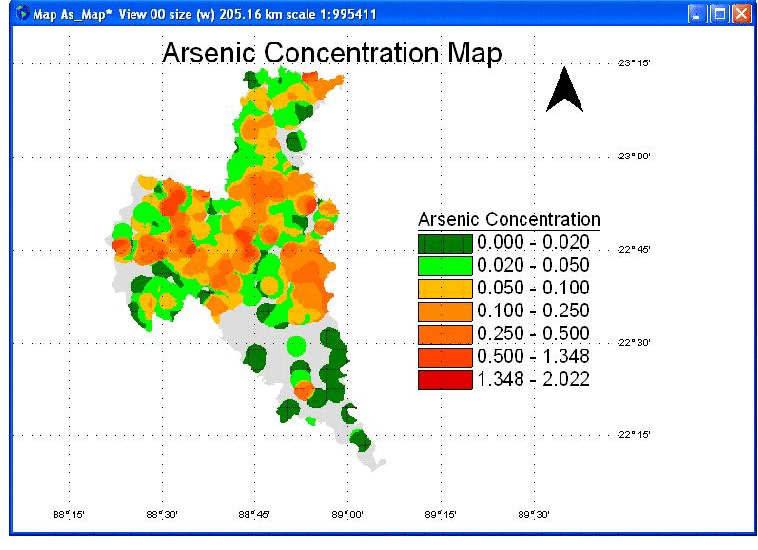Click the dark green 0.000 - 0.020 swatch
This screenshot has width=758, height=550.
[x=445, y=242]
